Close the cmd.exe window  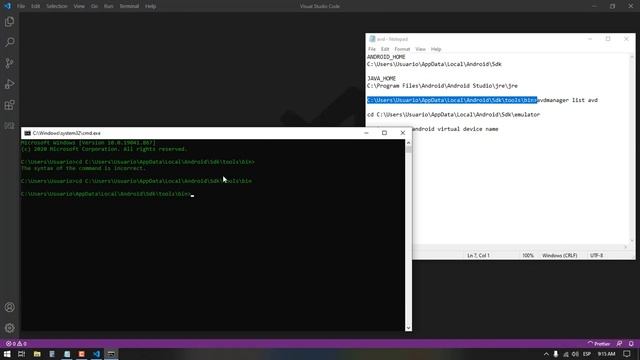[x=403, y=133]
